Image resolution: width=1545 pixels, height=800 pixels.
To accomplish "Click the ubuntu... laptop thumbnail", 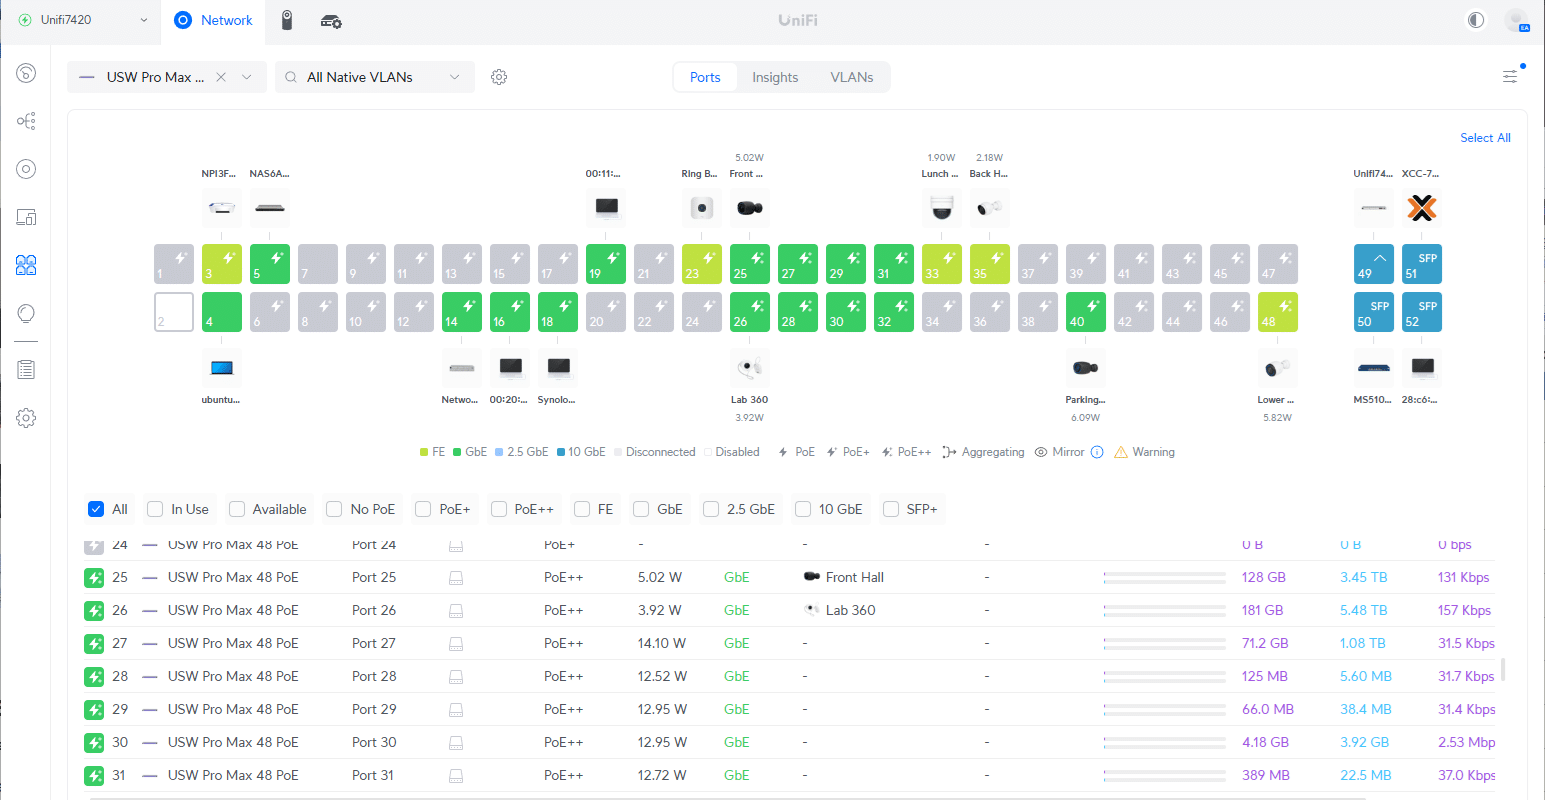I will tap(222, 368).
